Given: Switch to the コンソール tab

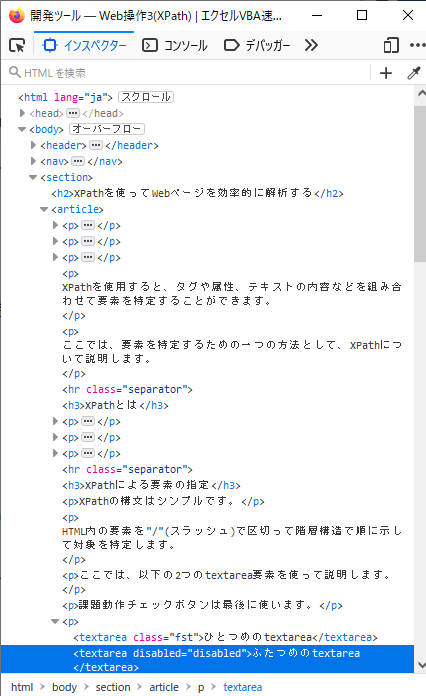Looking at the screenshot, I should point(175,45).
